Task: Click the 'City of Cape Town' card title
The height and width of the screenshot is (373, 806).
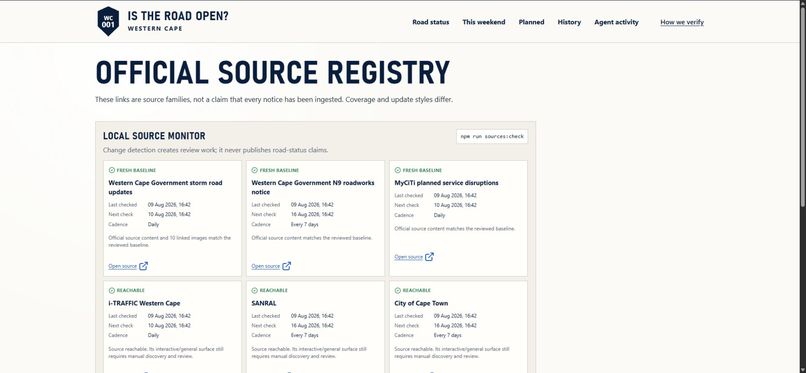Action: (x=421, y=303)
